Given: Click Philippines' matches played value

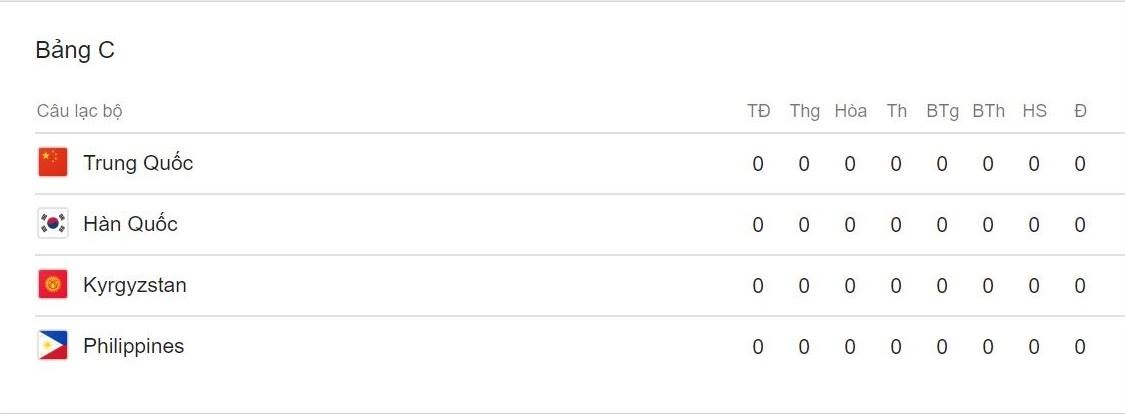Looking at the screenshot, I should pos(758,347).
